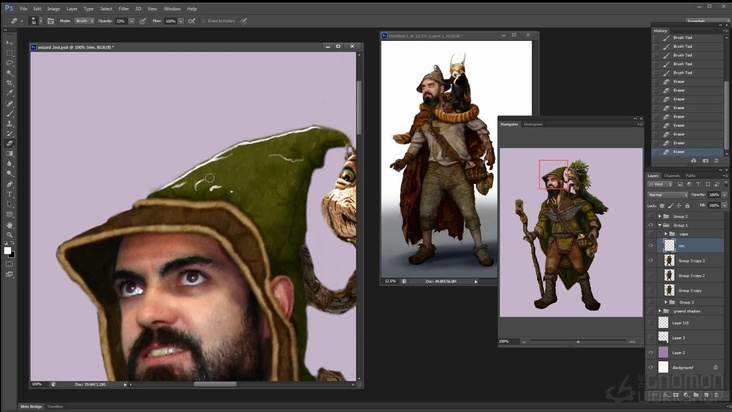Toggle tablet pressure for opacity icon

pyautogui.click(x=143, y=21)
